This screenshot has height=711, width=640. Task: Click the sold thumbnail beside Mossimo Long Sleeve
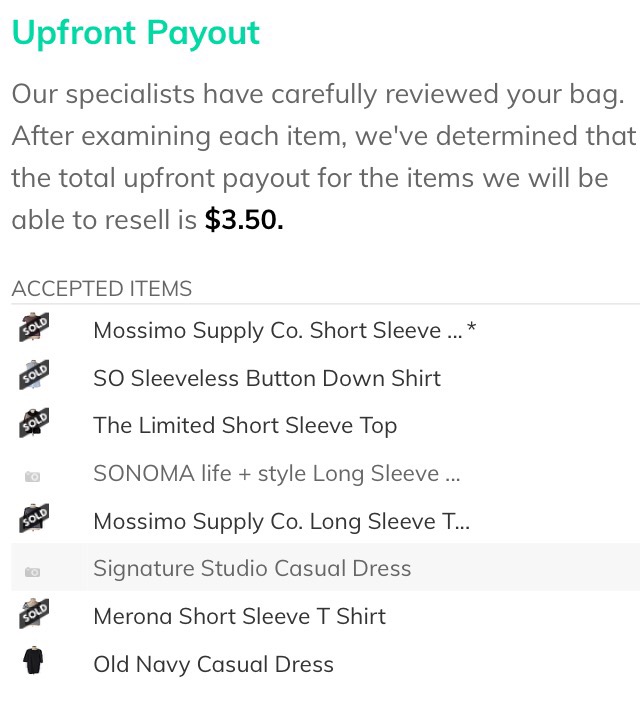click(34, 520)
